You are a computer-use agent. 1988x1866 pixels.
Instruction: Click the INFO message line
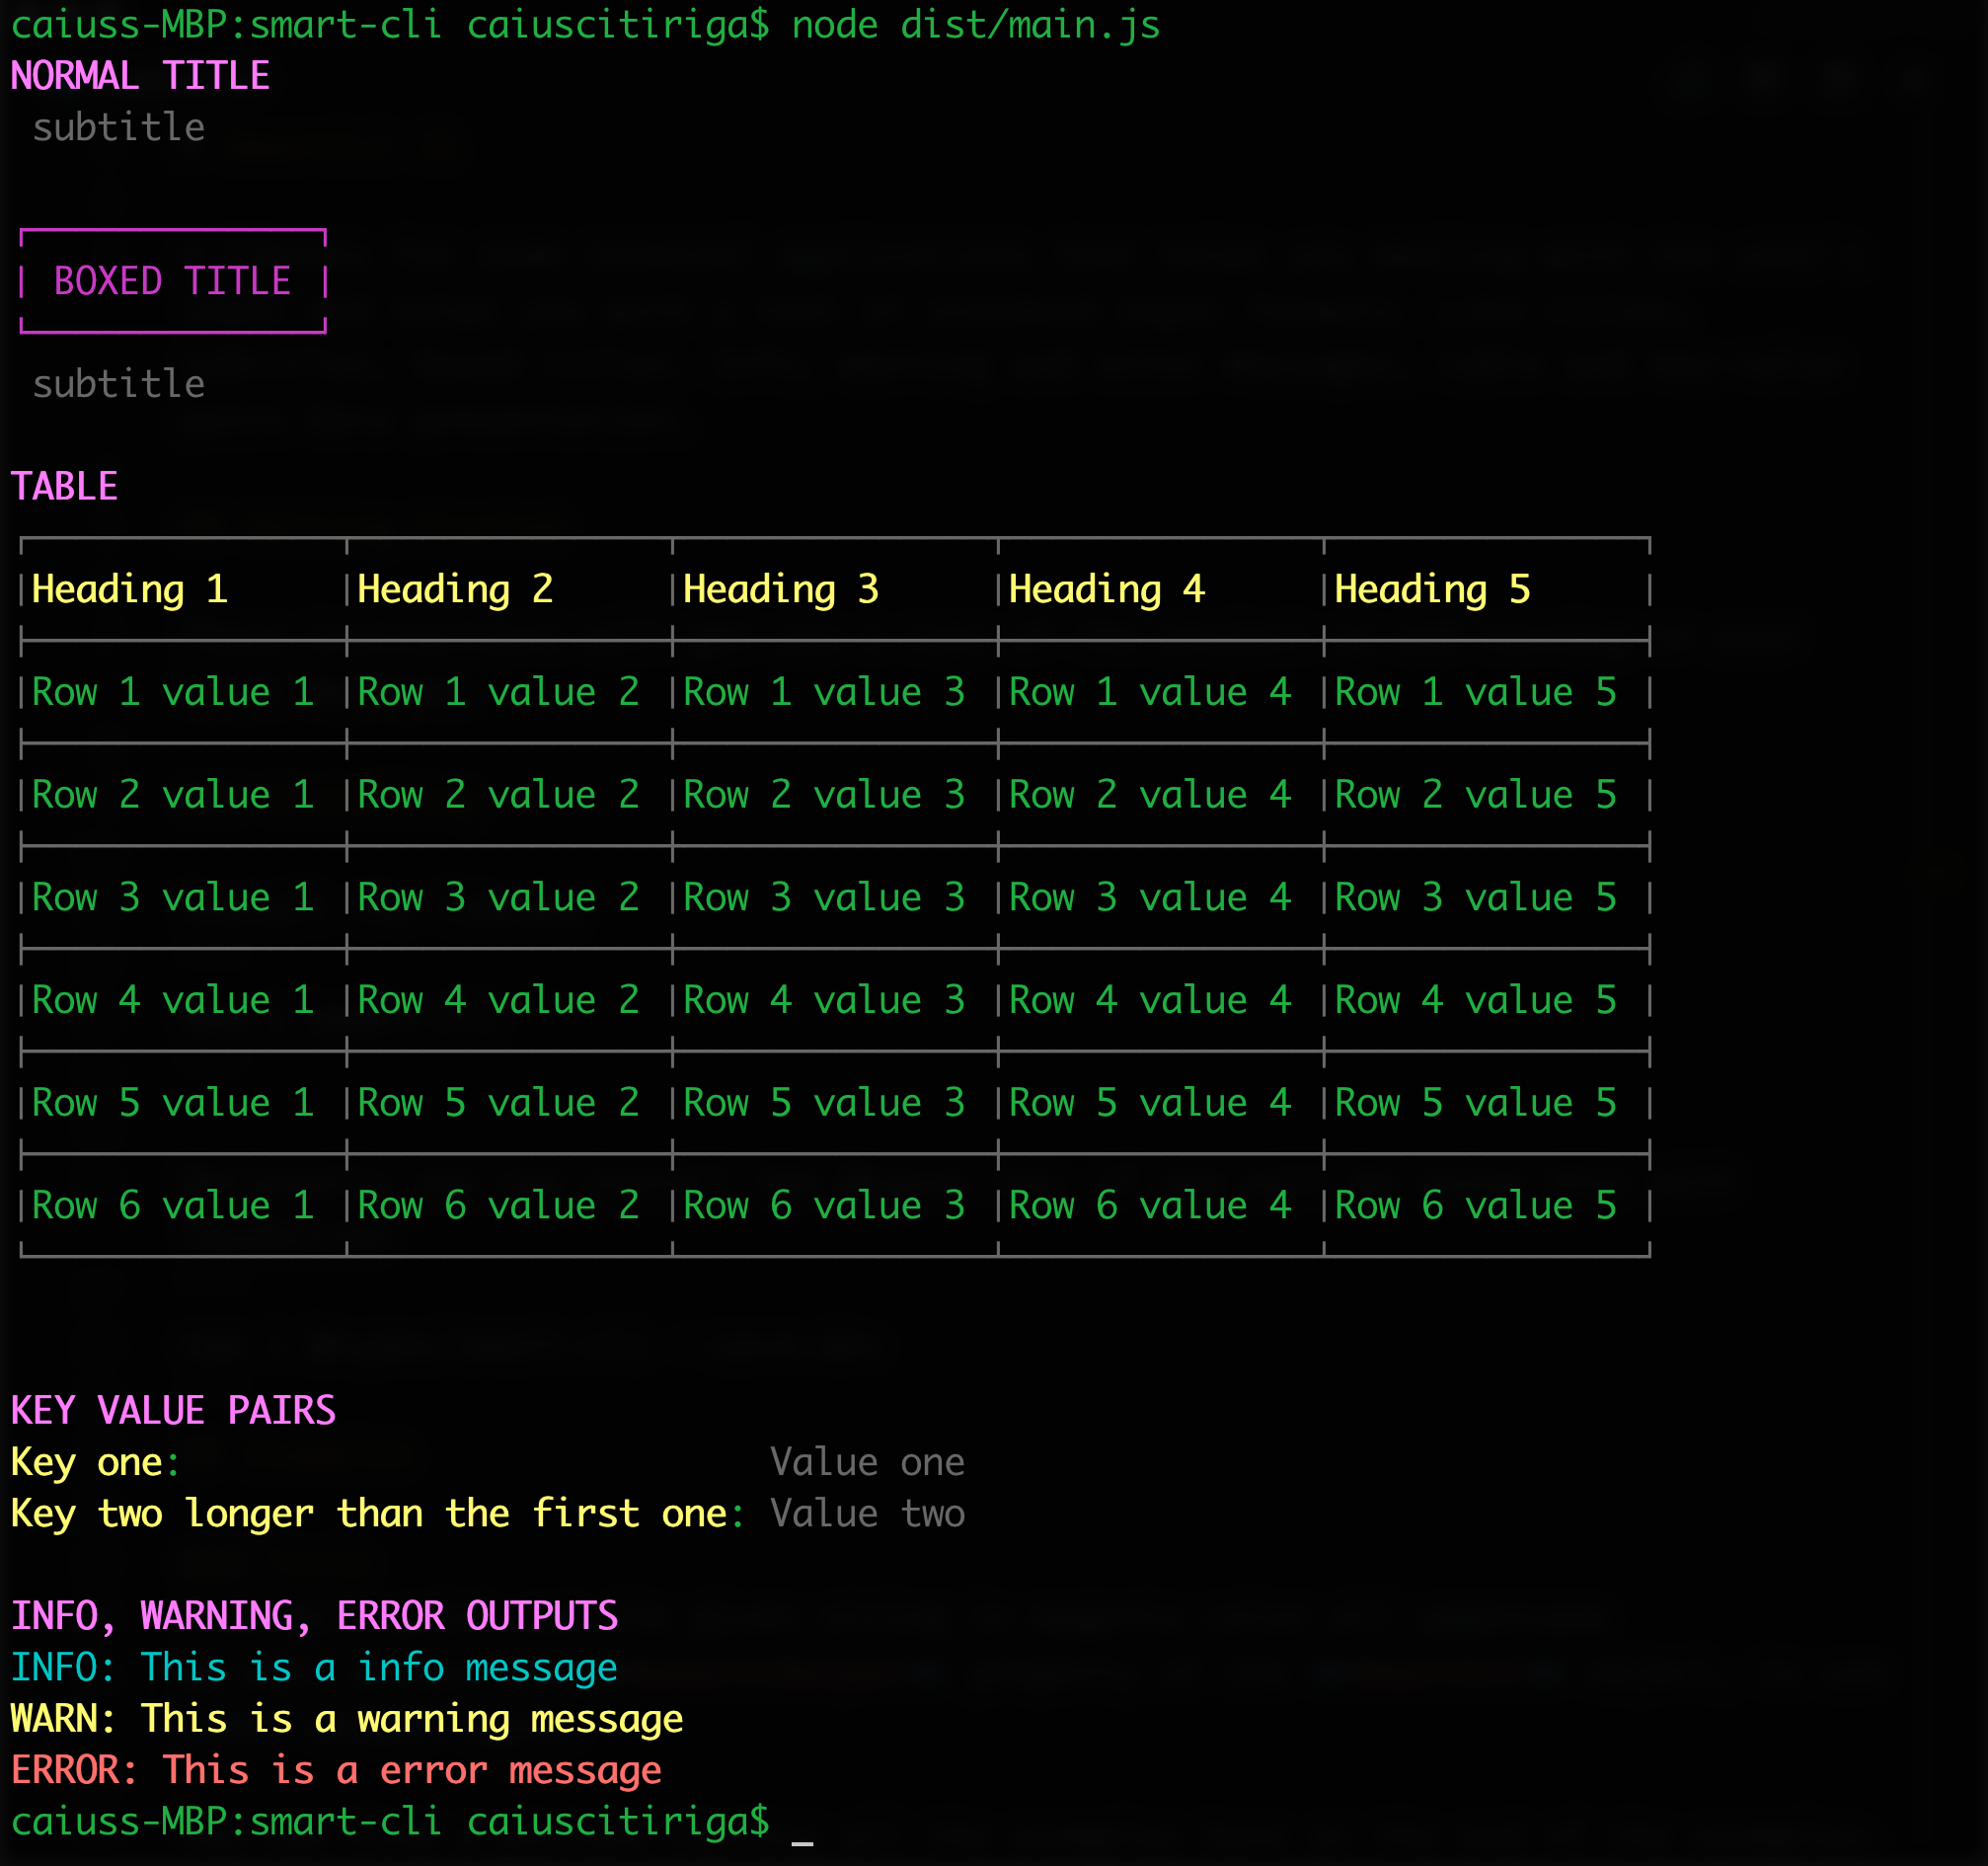click(x=314, y=1668)
